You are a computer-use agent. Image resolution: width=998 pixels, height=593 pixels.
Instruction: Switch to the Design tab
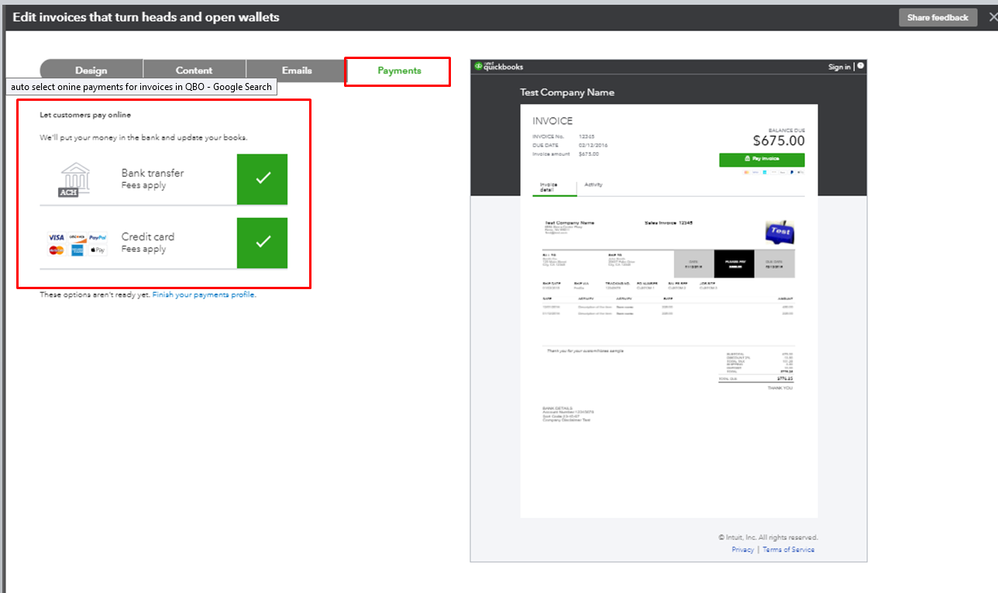(x=92, y=70)
